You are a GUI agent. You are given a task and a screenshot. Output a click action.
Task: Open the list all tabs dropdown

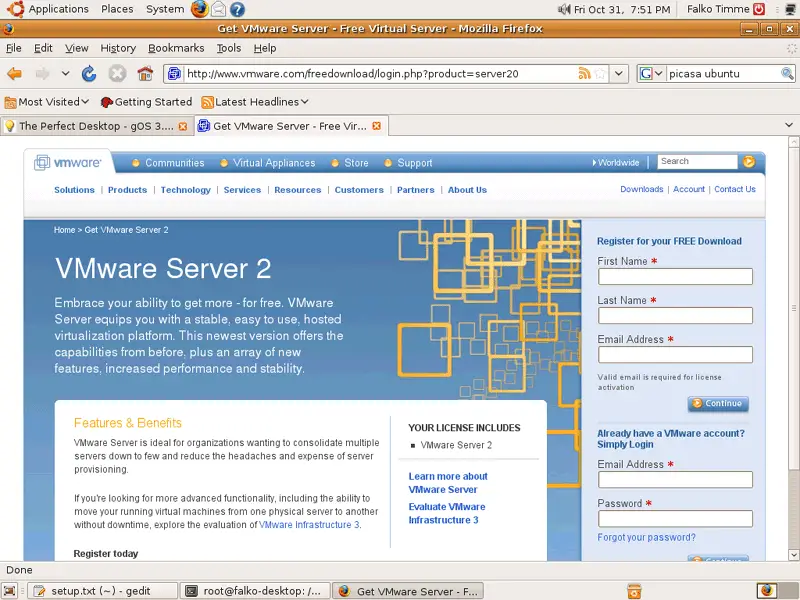tap(789, 125)
